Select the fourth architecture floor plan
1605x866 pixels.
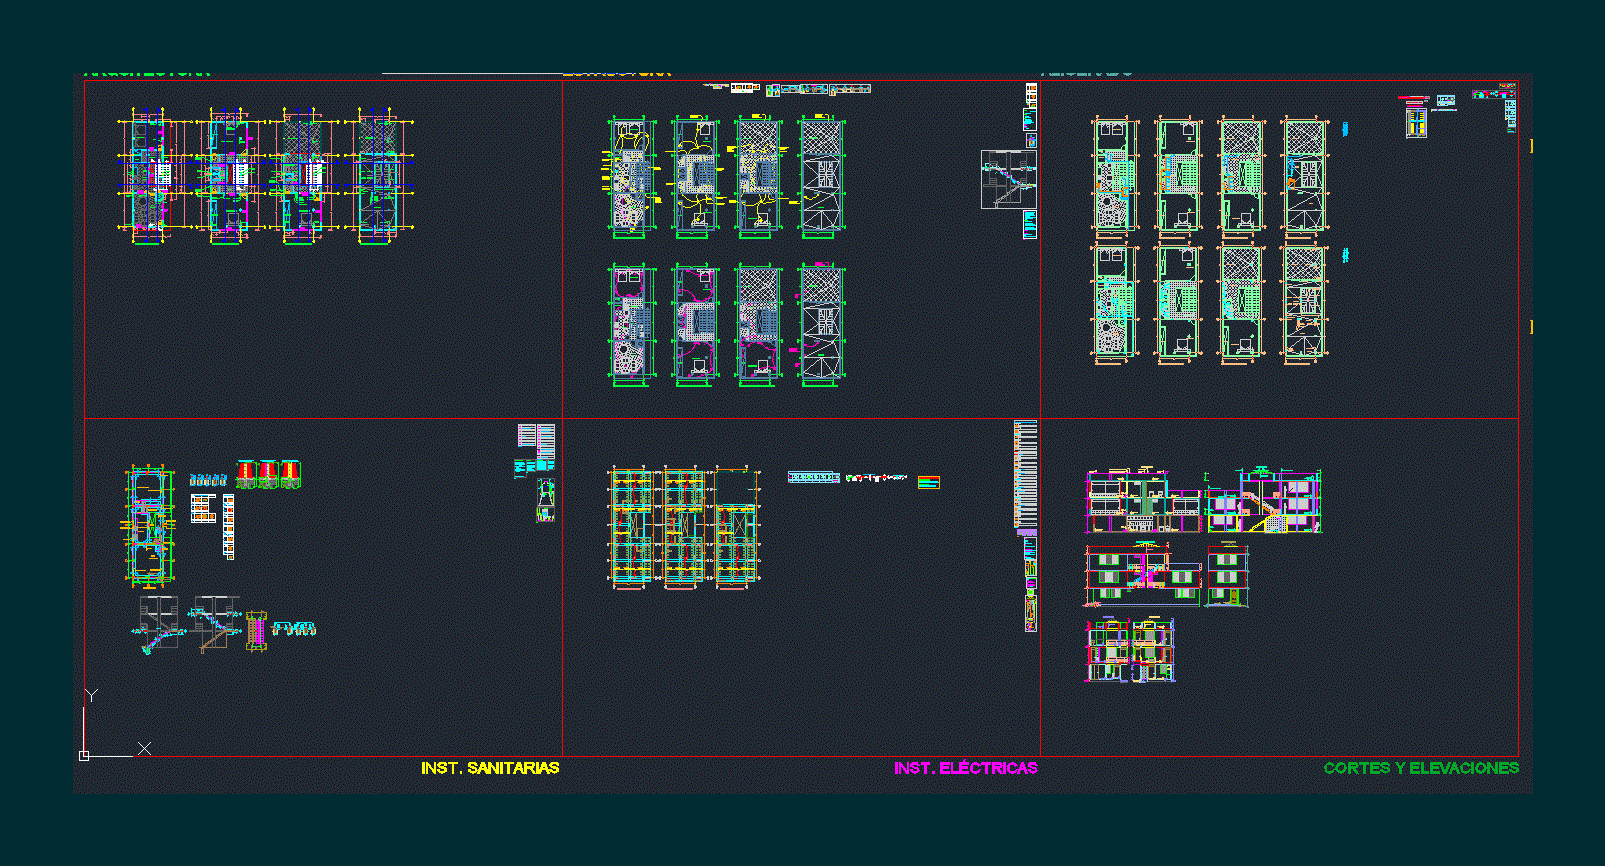[378, 177]
